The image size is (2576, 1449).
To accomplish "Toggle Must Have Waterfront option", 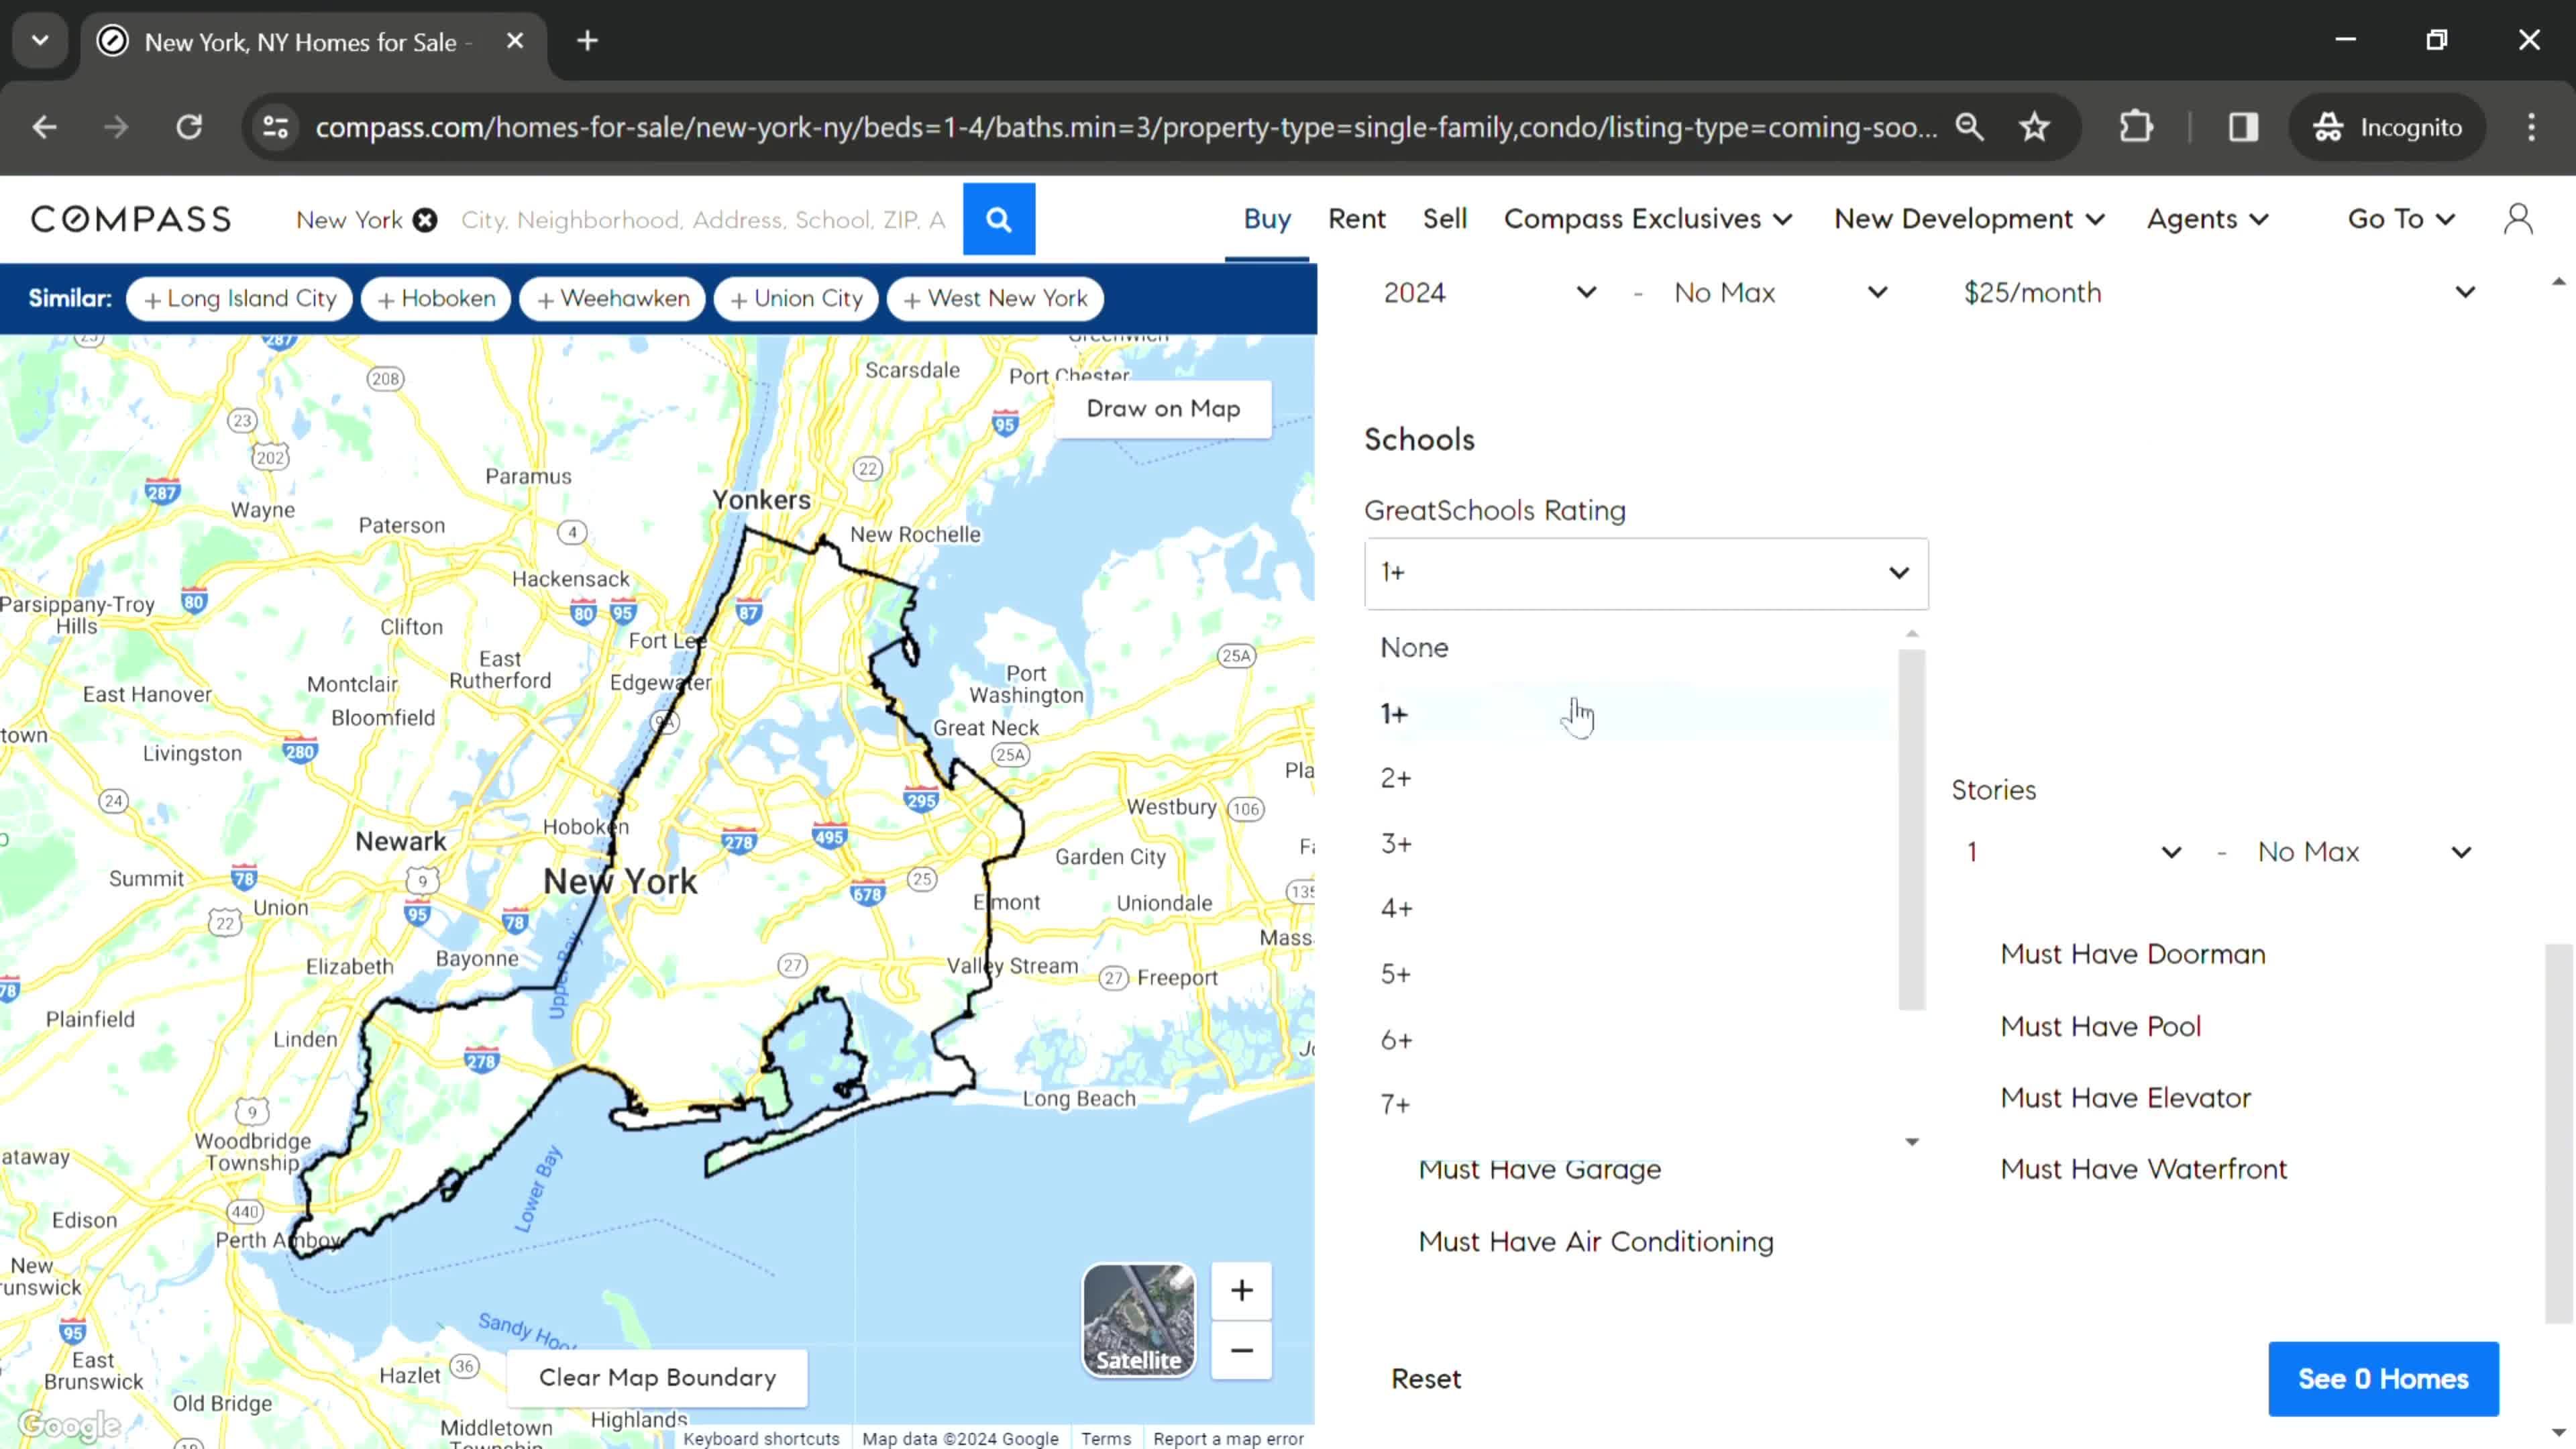I will (2143, 1169).
